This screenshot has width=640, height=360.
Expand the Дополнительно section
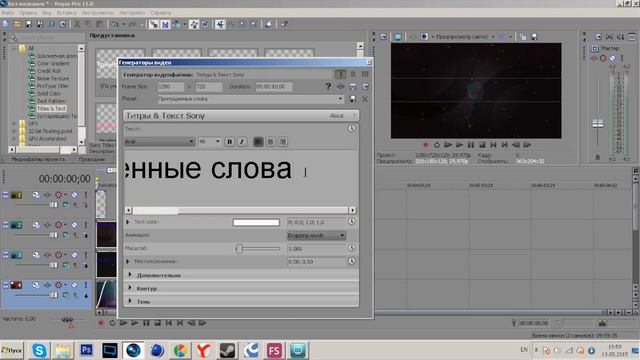130,275
